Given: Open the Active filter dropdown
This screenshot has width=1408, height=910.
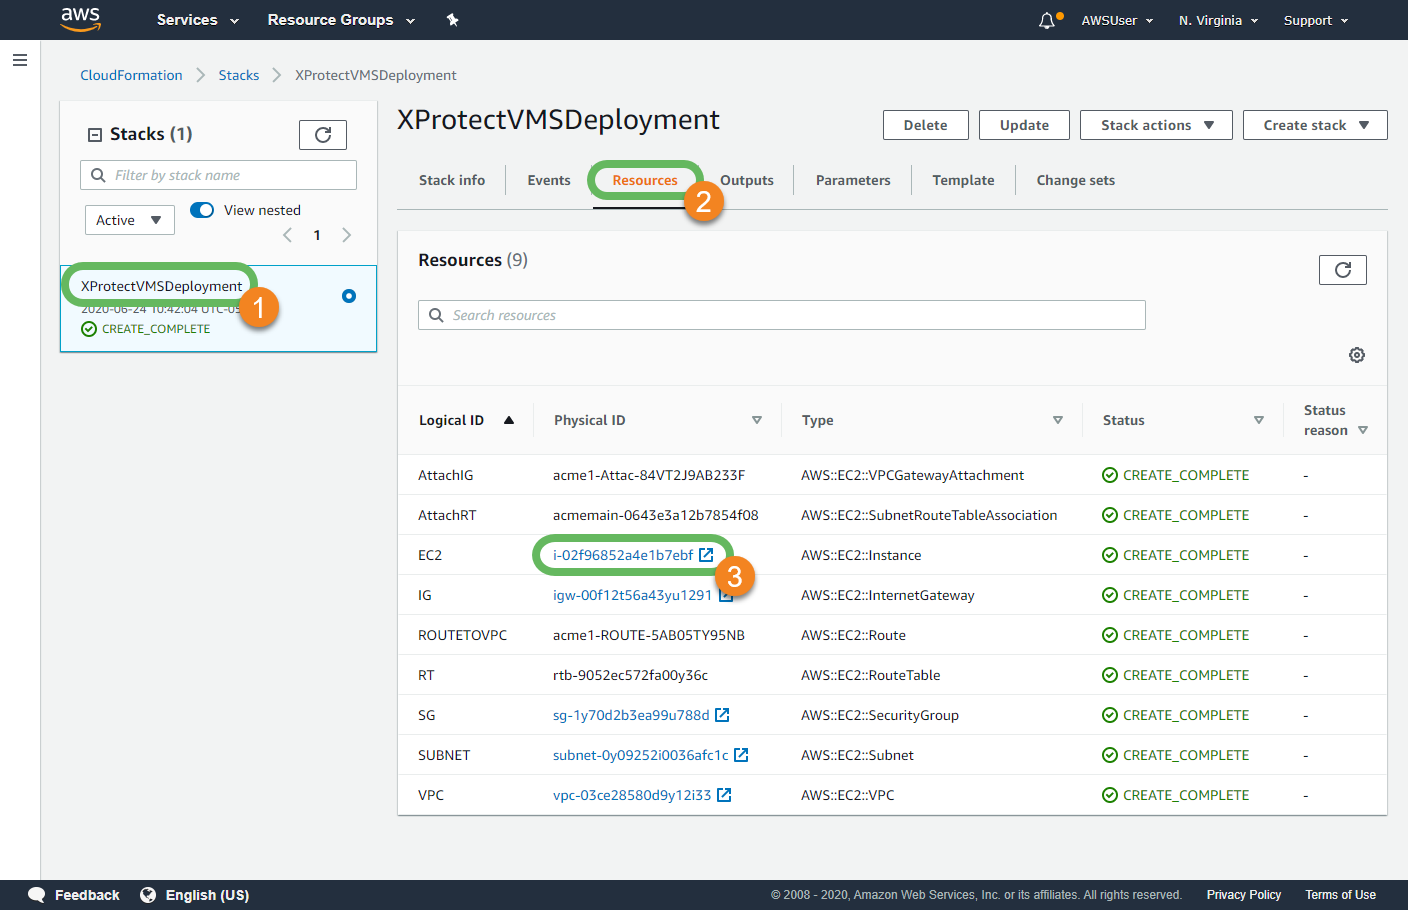Looking at the screenshot, I should tap(129, 220).
